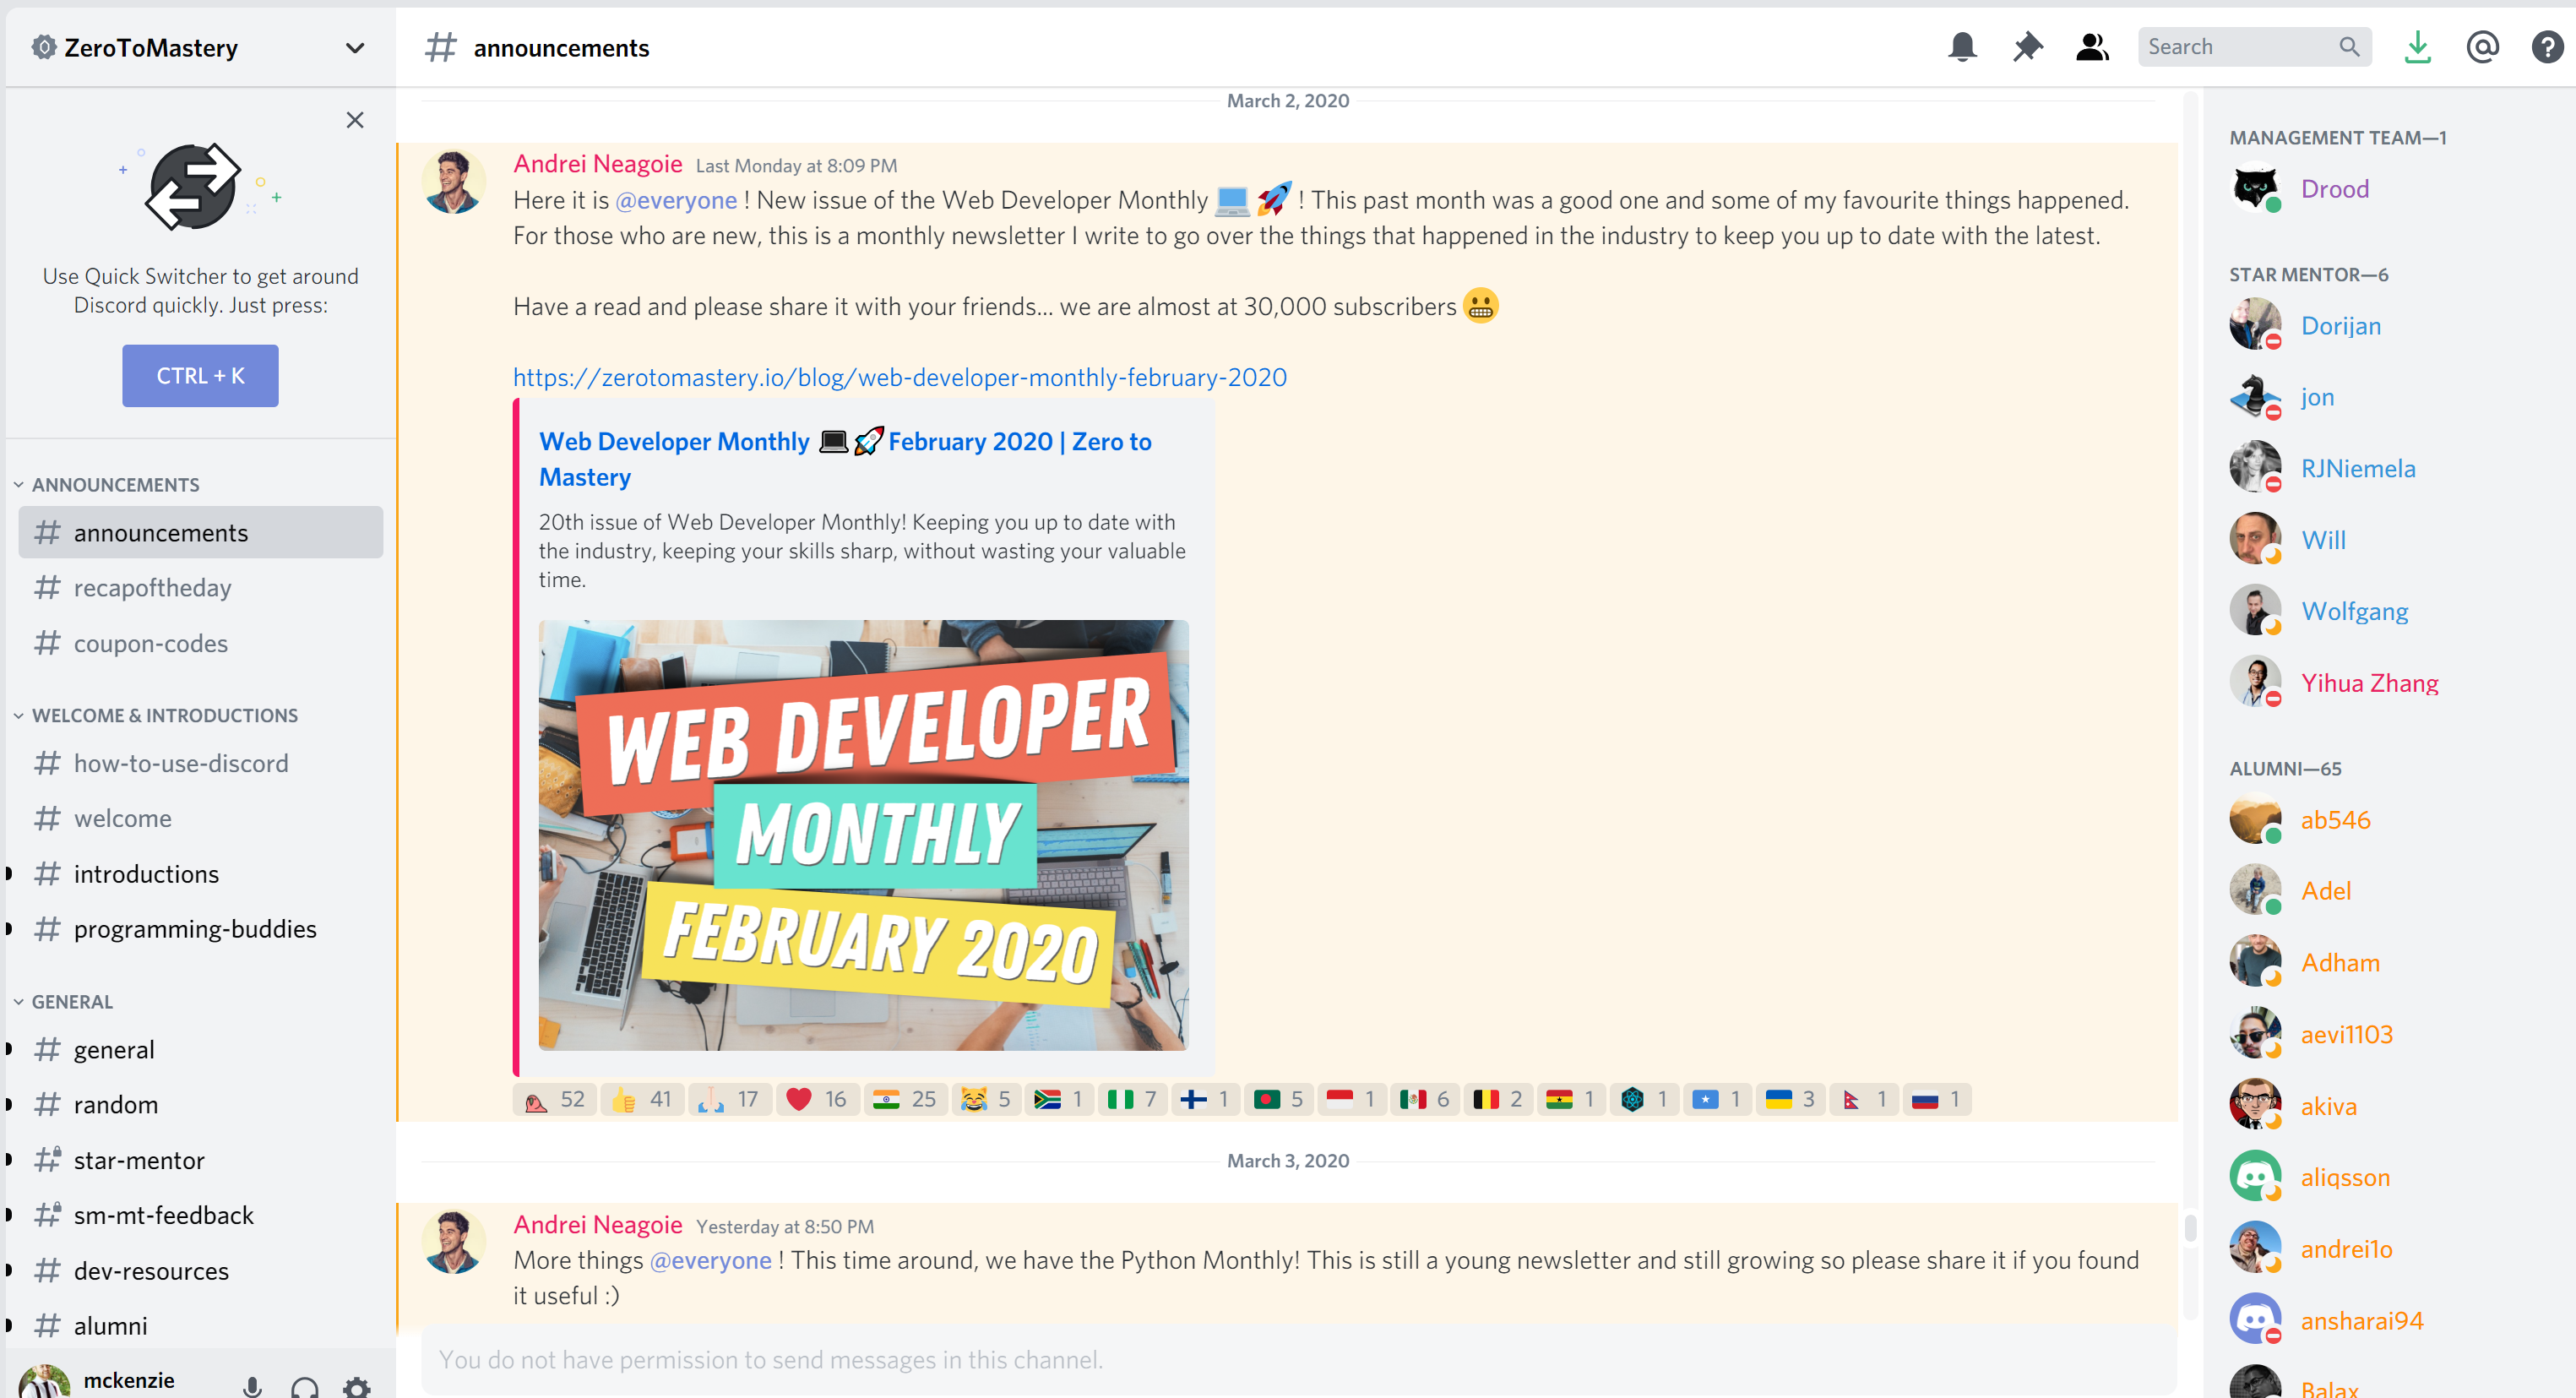
Task: Open notification settings bell icon
Action: point(1962,47)
